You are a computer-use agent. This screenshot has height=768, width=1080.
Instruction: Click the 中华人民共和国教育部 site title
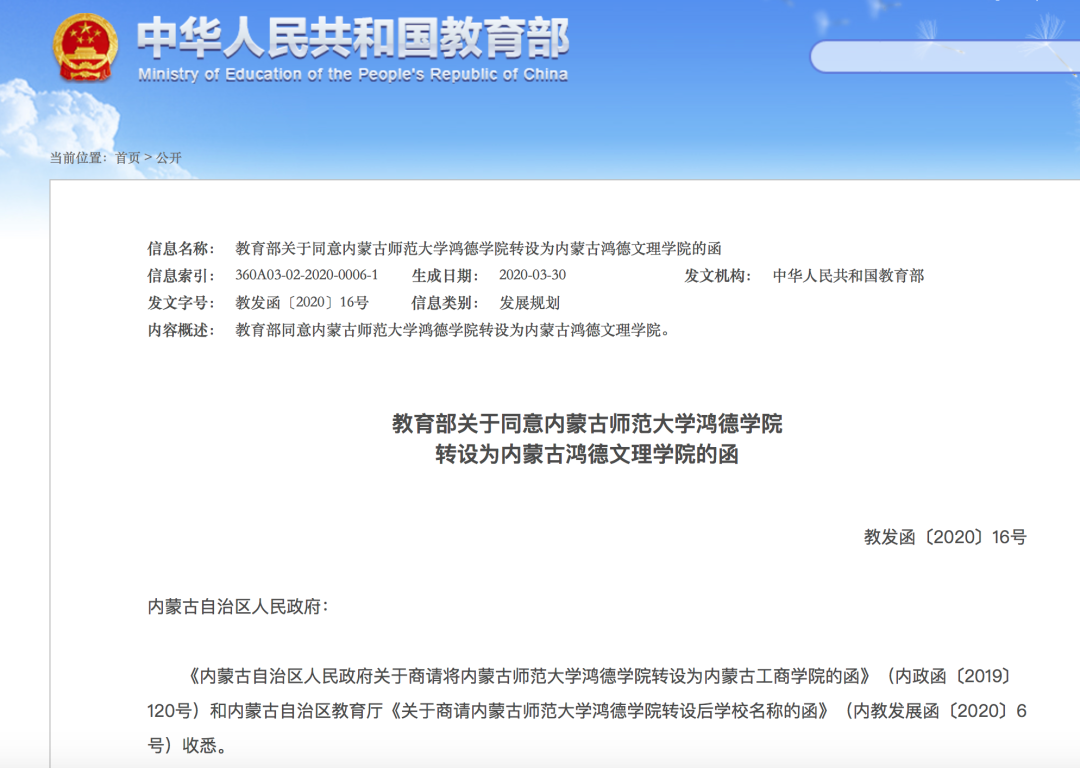[353, 38]
